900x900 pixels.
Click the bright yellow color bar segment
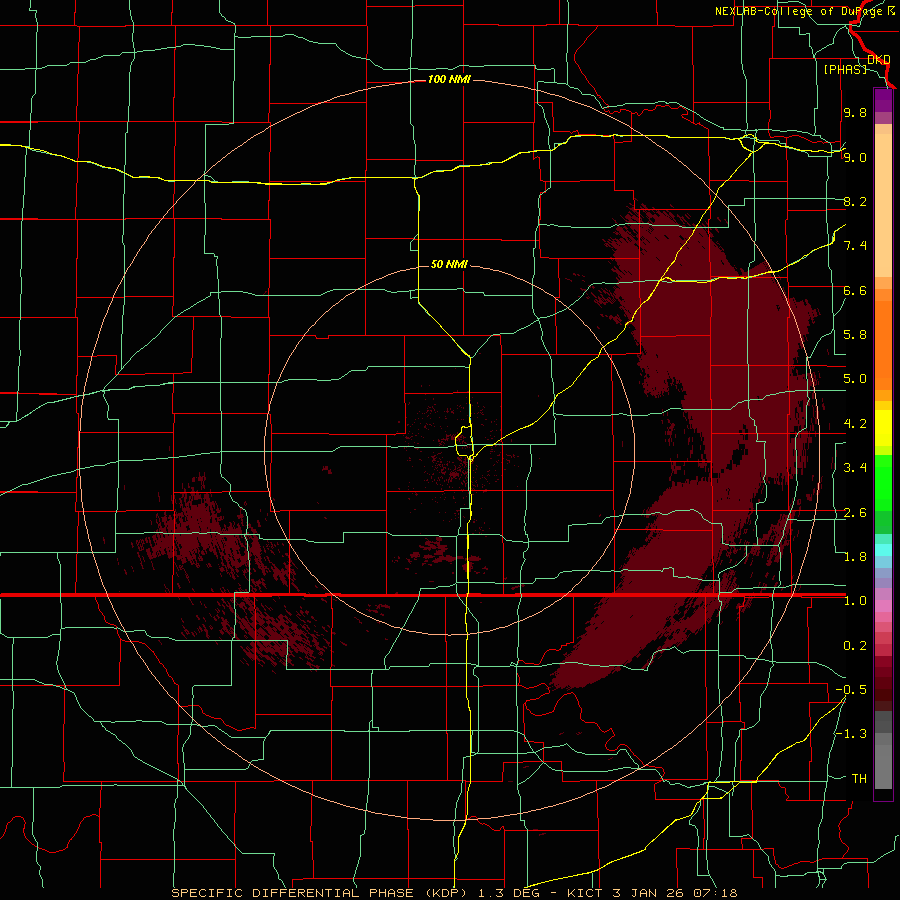[x=883, y=428]
